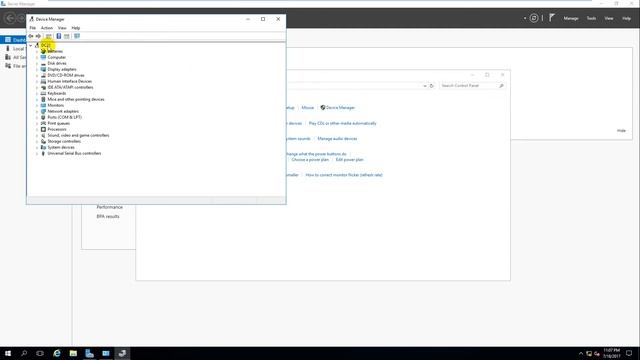Click the Control Panel address bar refresh button
The height and width of the screenshot is (360, 640).
[432, 86]
